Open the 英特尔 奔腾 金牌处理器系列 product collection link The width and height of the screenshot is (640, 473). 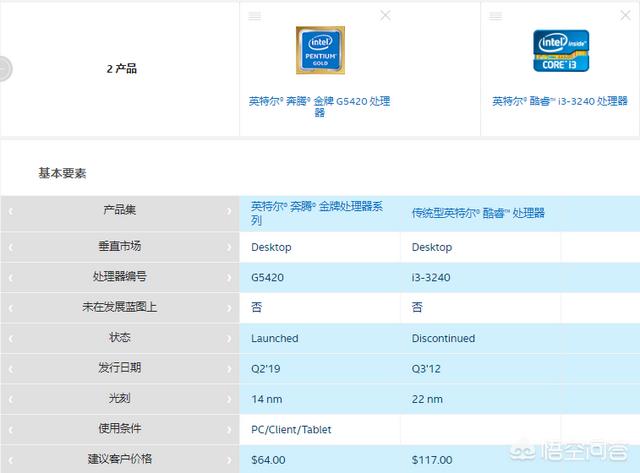tap(317, 213)
